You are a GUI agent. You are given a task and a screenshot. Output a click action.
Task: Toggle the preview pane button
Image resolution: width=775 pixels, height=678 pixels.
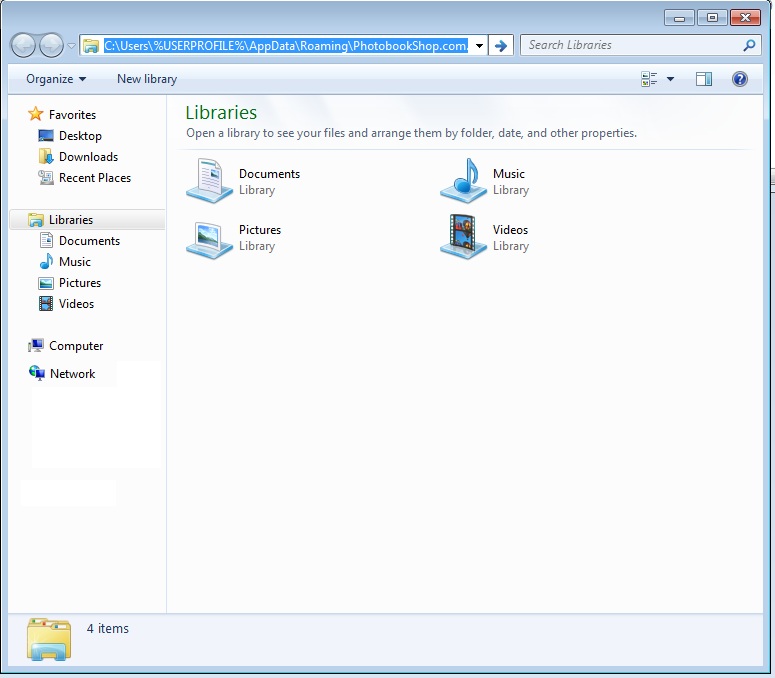704,79
